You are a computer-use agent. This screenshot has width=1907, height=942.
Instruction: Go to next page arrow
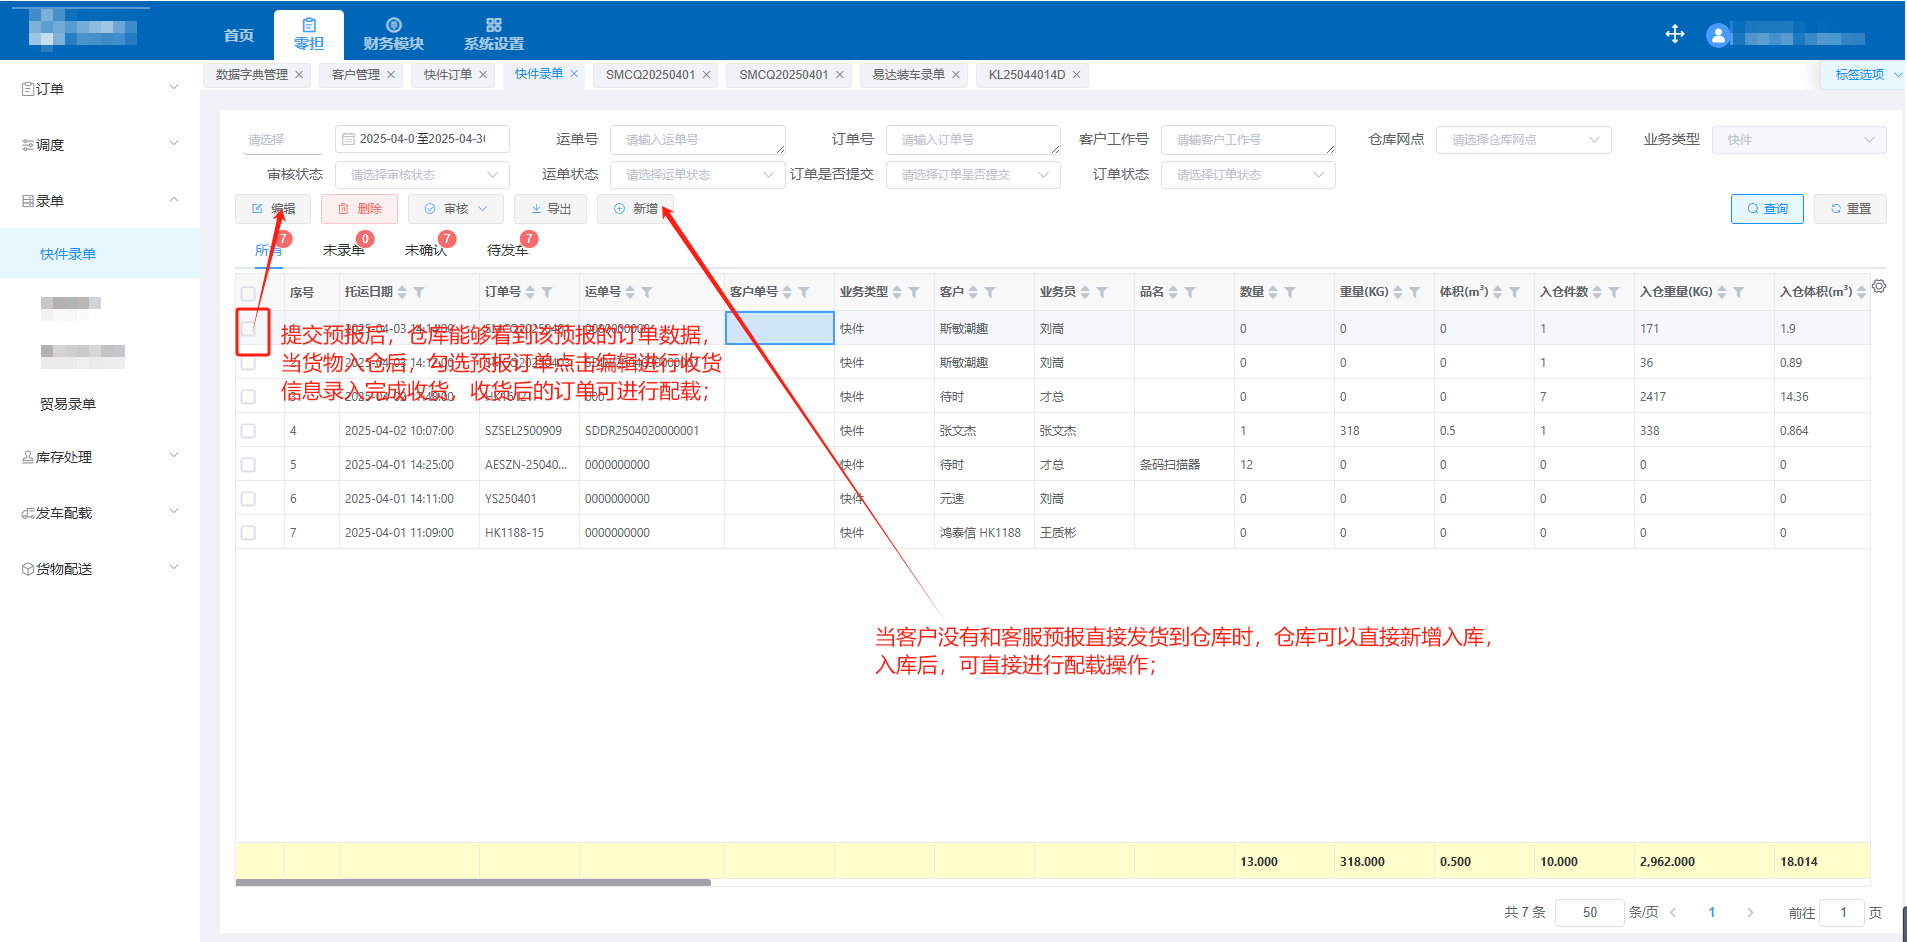[x=1750, y=912]
